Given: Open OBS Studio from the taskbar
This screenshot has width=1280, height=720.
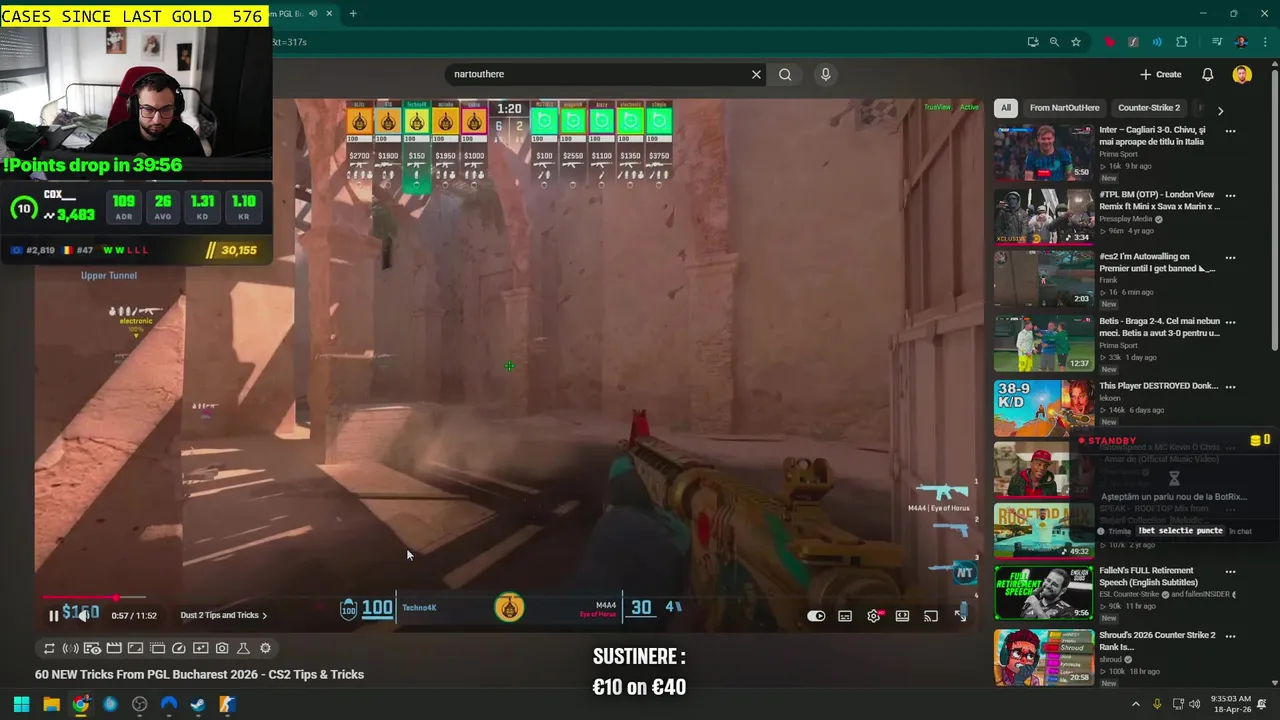Looking at the screenshot, I should [139, 704].
